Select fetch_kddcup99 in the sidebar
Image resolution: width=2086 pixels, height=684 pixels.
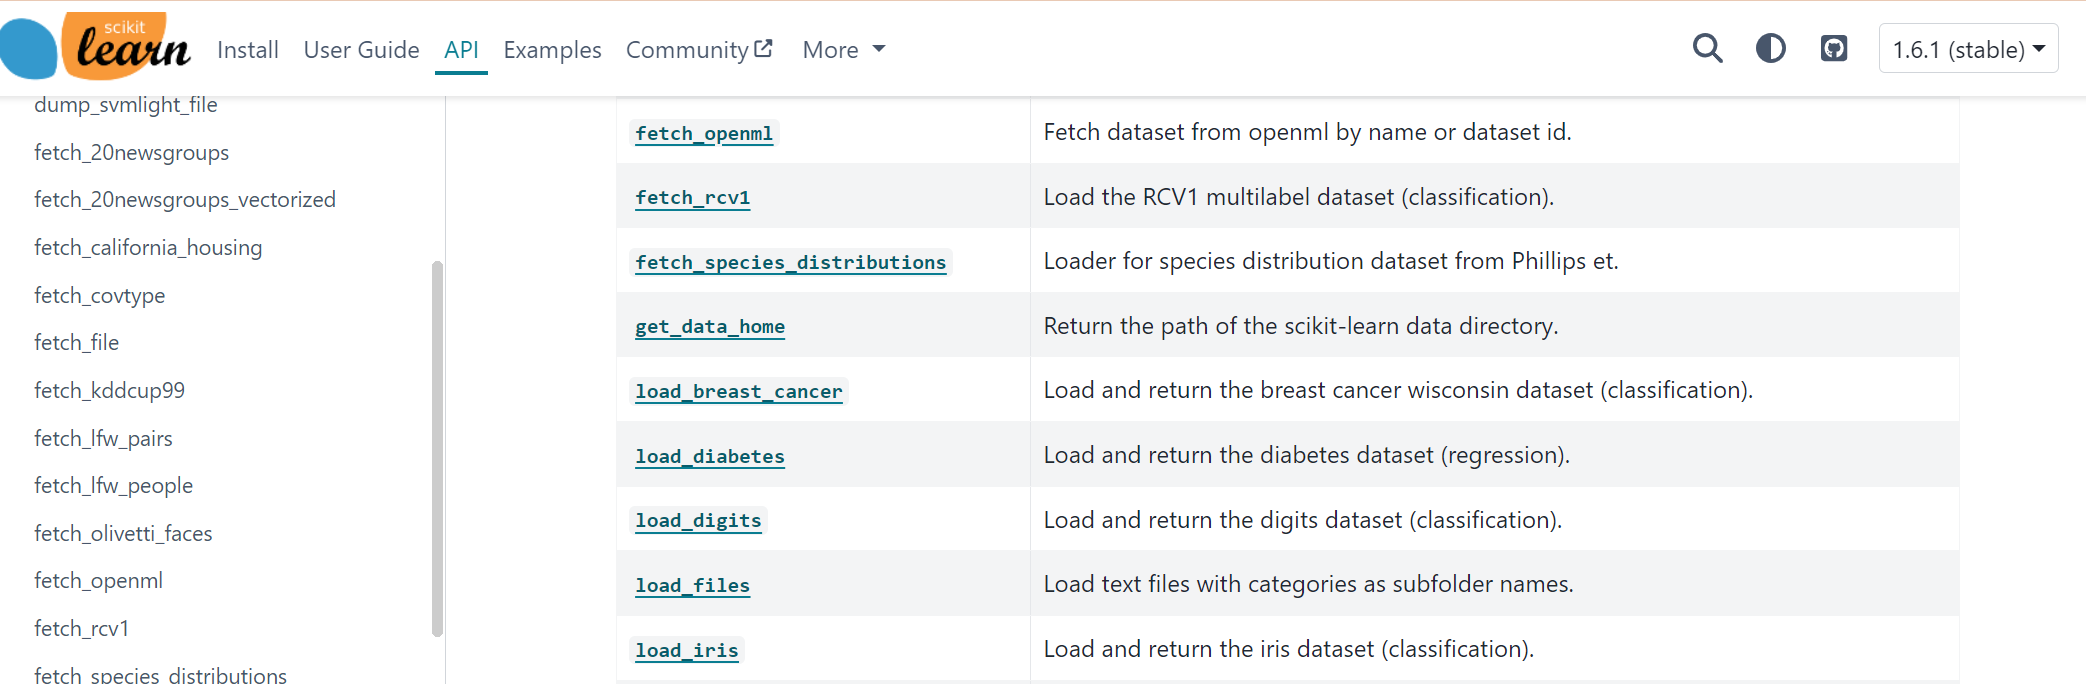pyautogui.click(x=109, y=391)
